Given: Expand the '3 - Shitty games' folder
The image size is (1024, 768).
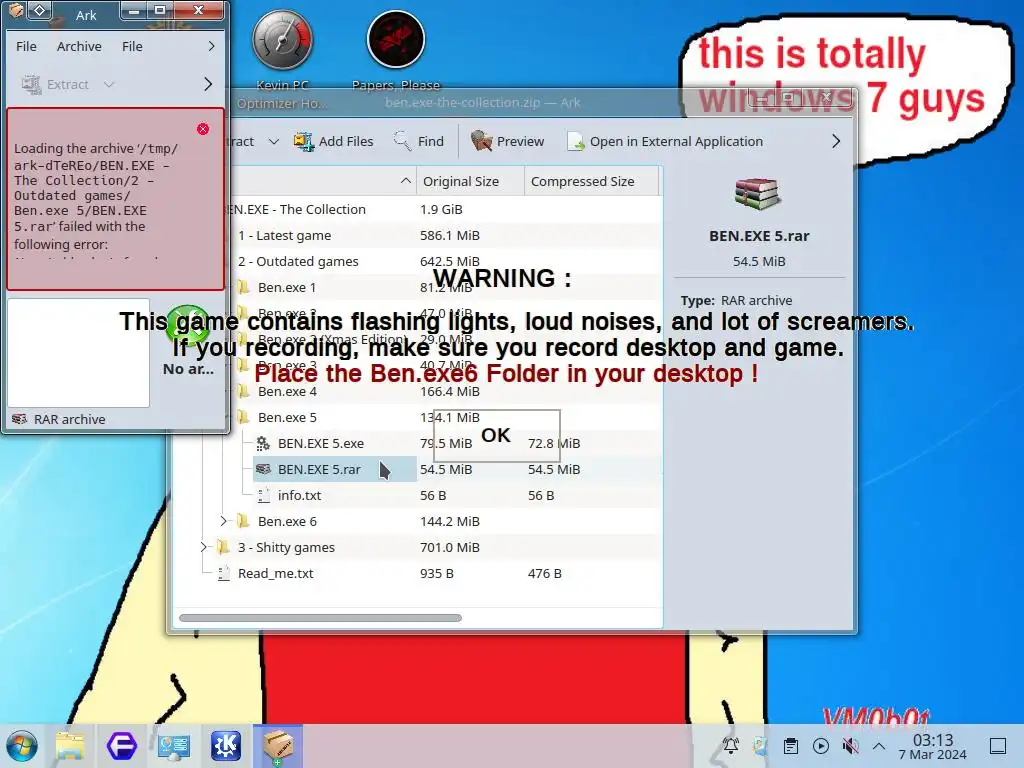Looking at the screenshot, I should (x=203, y=547).
